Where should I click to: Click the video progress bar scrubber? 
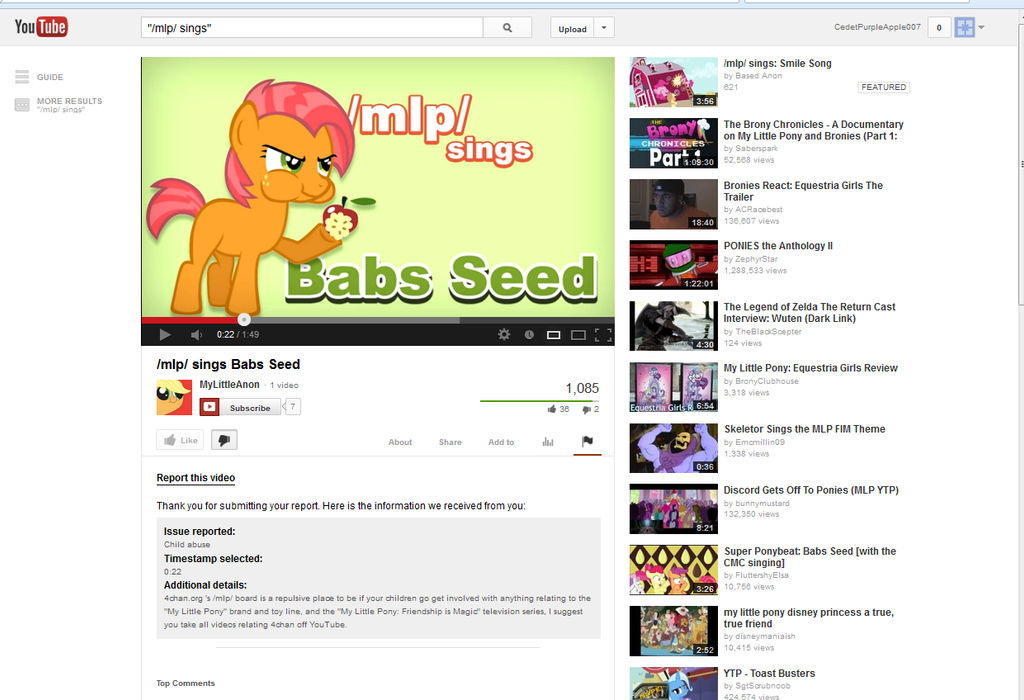coord(244,319)
